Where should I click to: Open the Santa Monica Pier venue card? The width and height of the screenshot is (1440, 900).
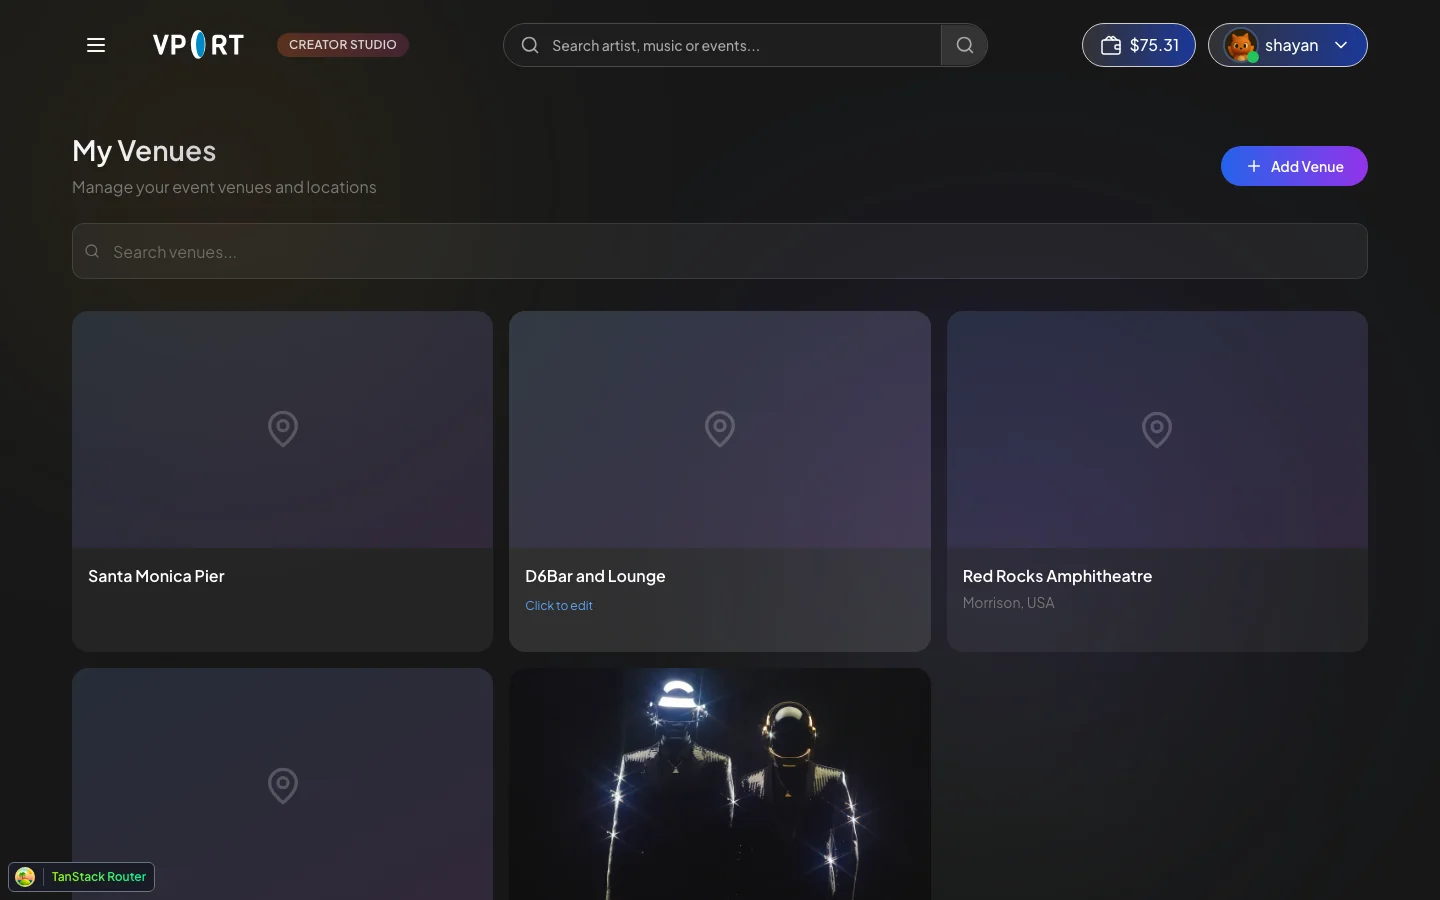point(283,481)
